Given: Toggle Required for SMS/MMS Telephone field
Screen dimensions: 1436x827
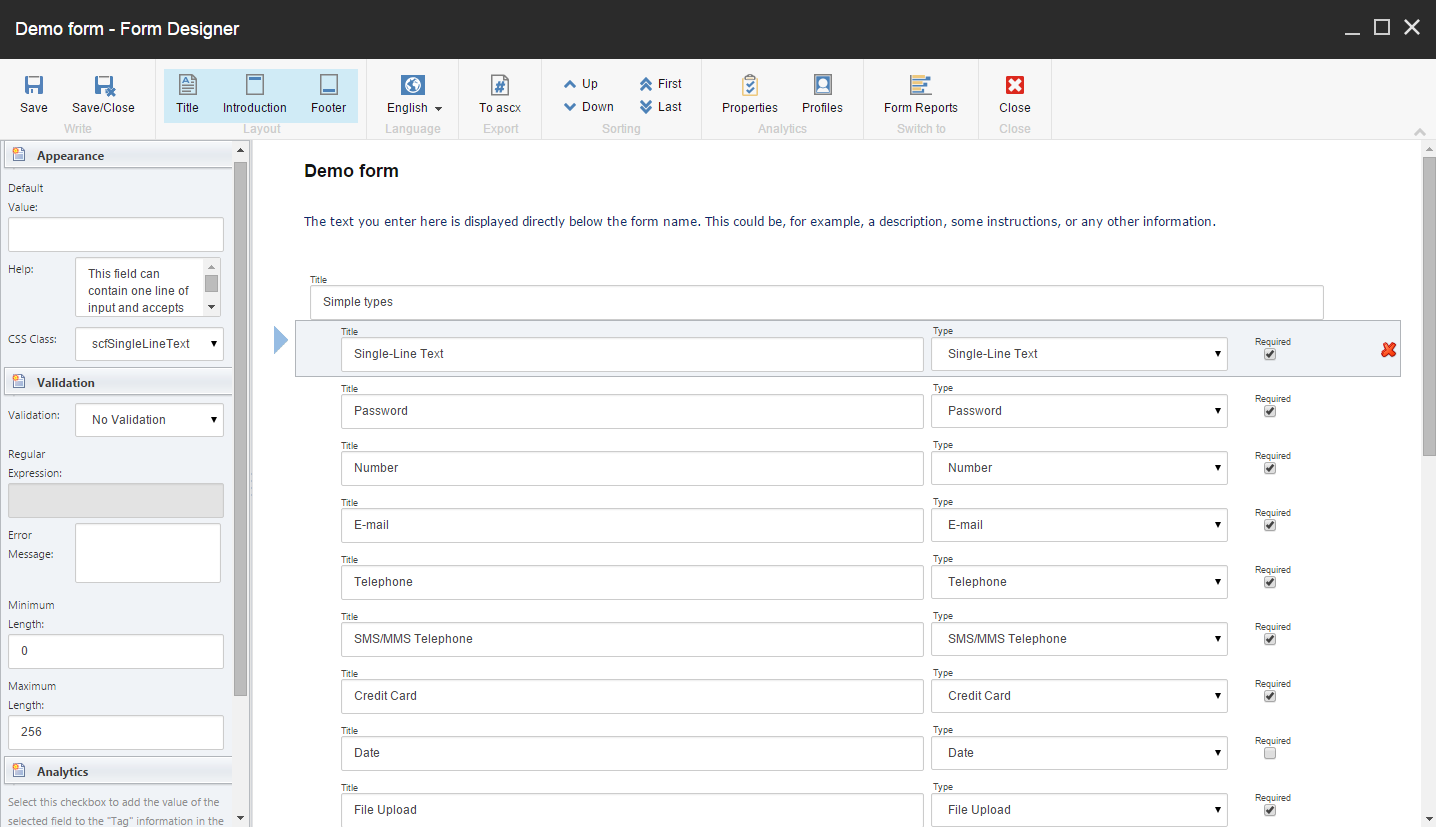Looking at the screenshot, I should tap(1270, 639).
